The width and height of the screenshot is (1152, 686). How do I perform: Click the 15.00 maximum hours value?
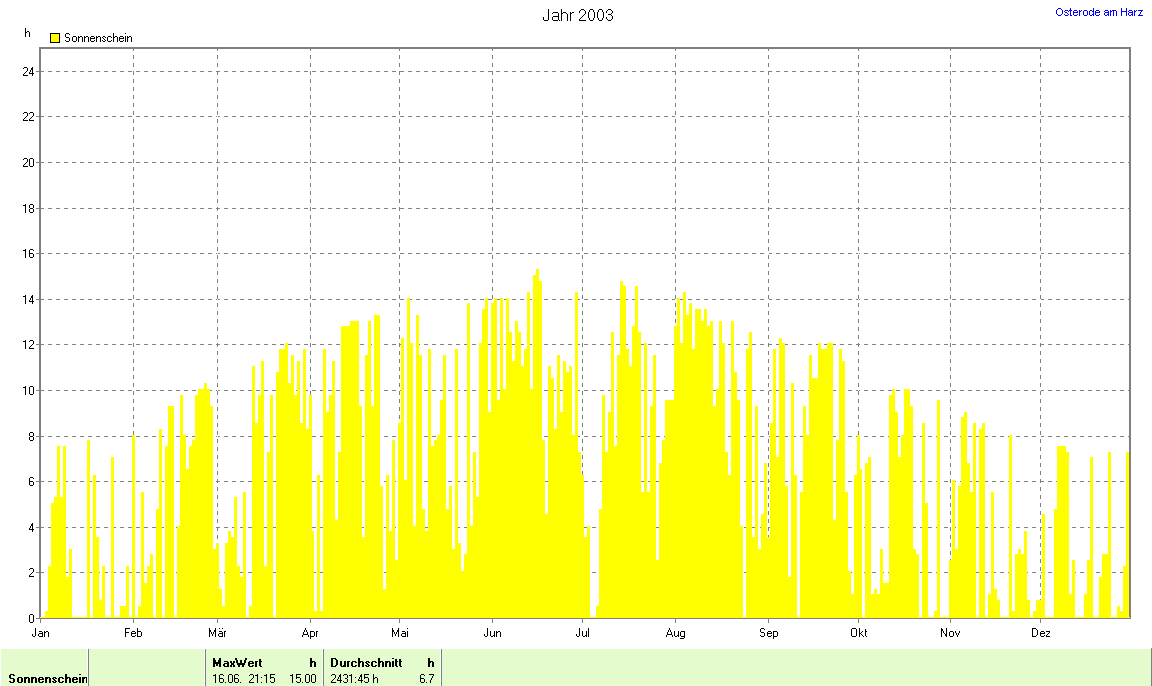[x=303, y=679]
